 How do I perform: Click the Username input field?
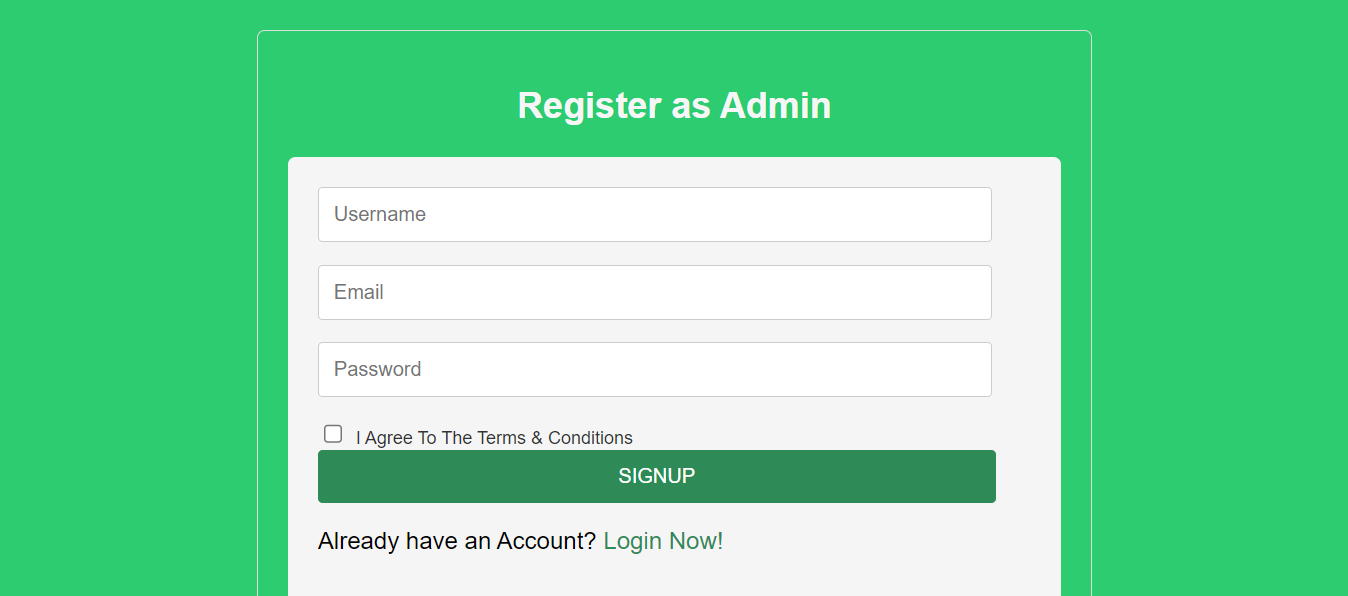654,214
